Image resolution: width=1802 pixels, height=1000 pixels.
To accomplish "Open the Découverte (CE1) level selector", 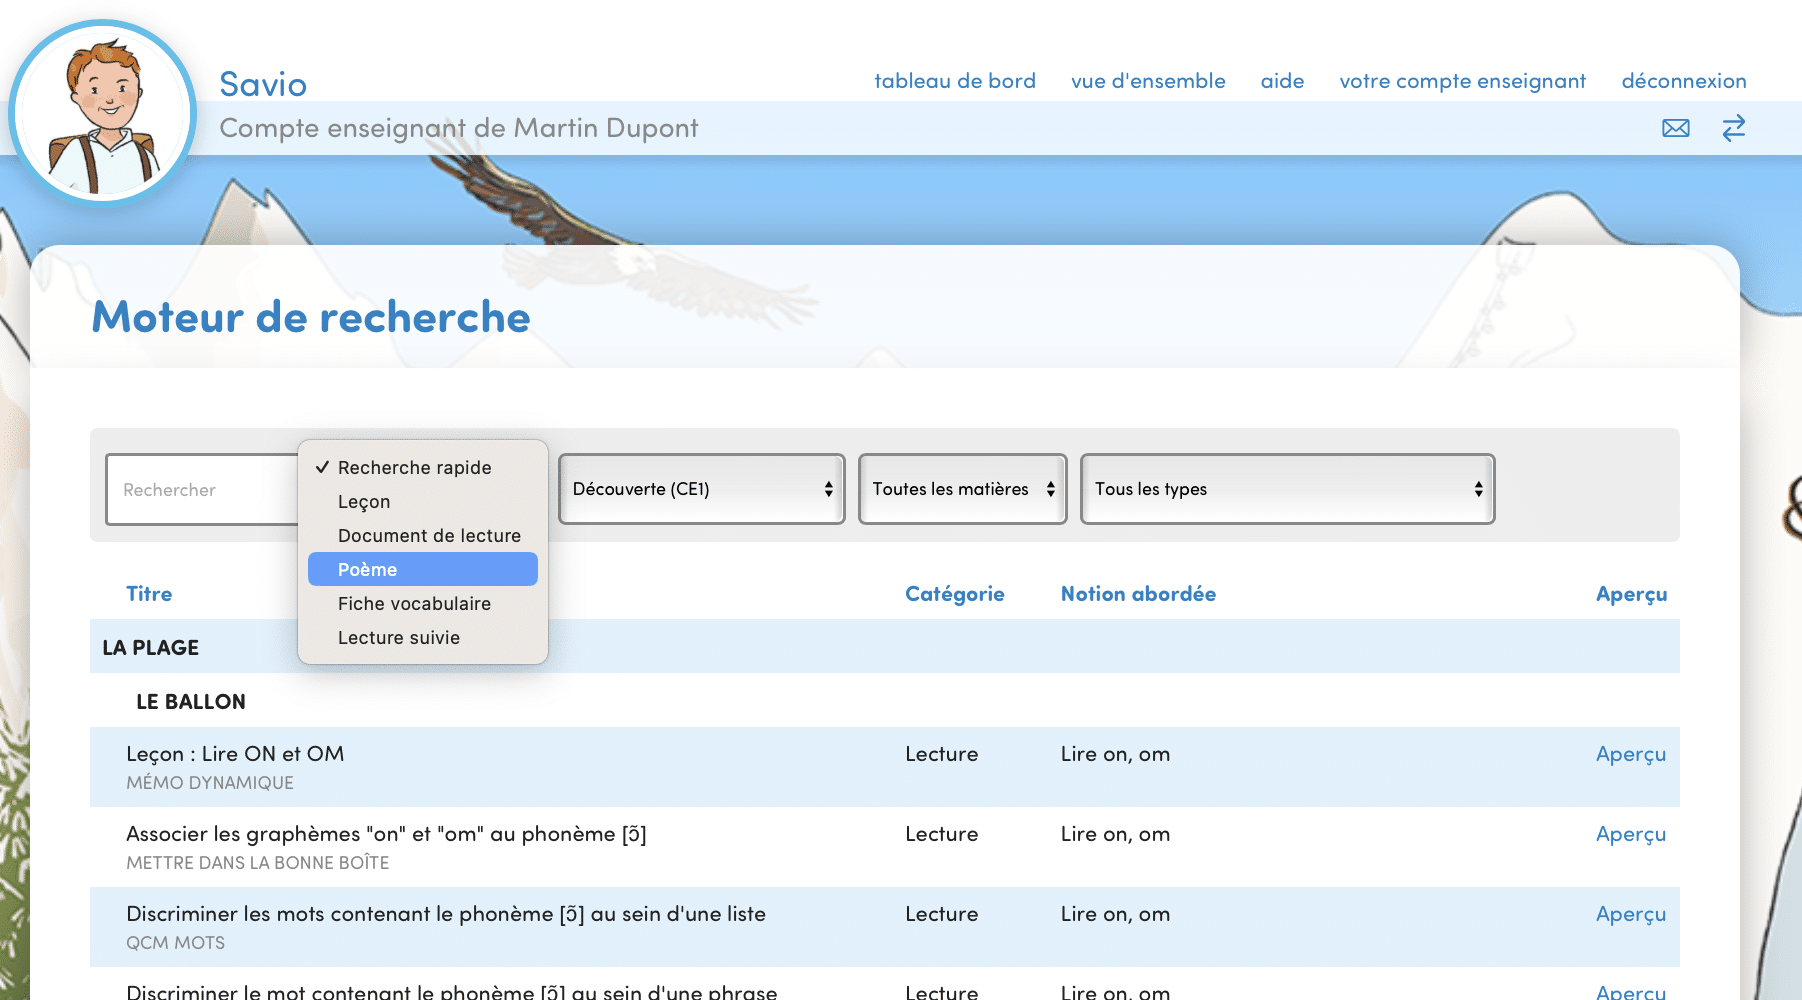I will coord(701,489).
